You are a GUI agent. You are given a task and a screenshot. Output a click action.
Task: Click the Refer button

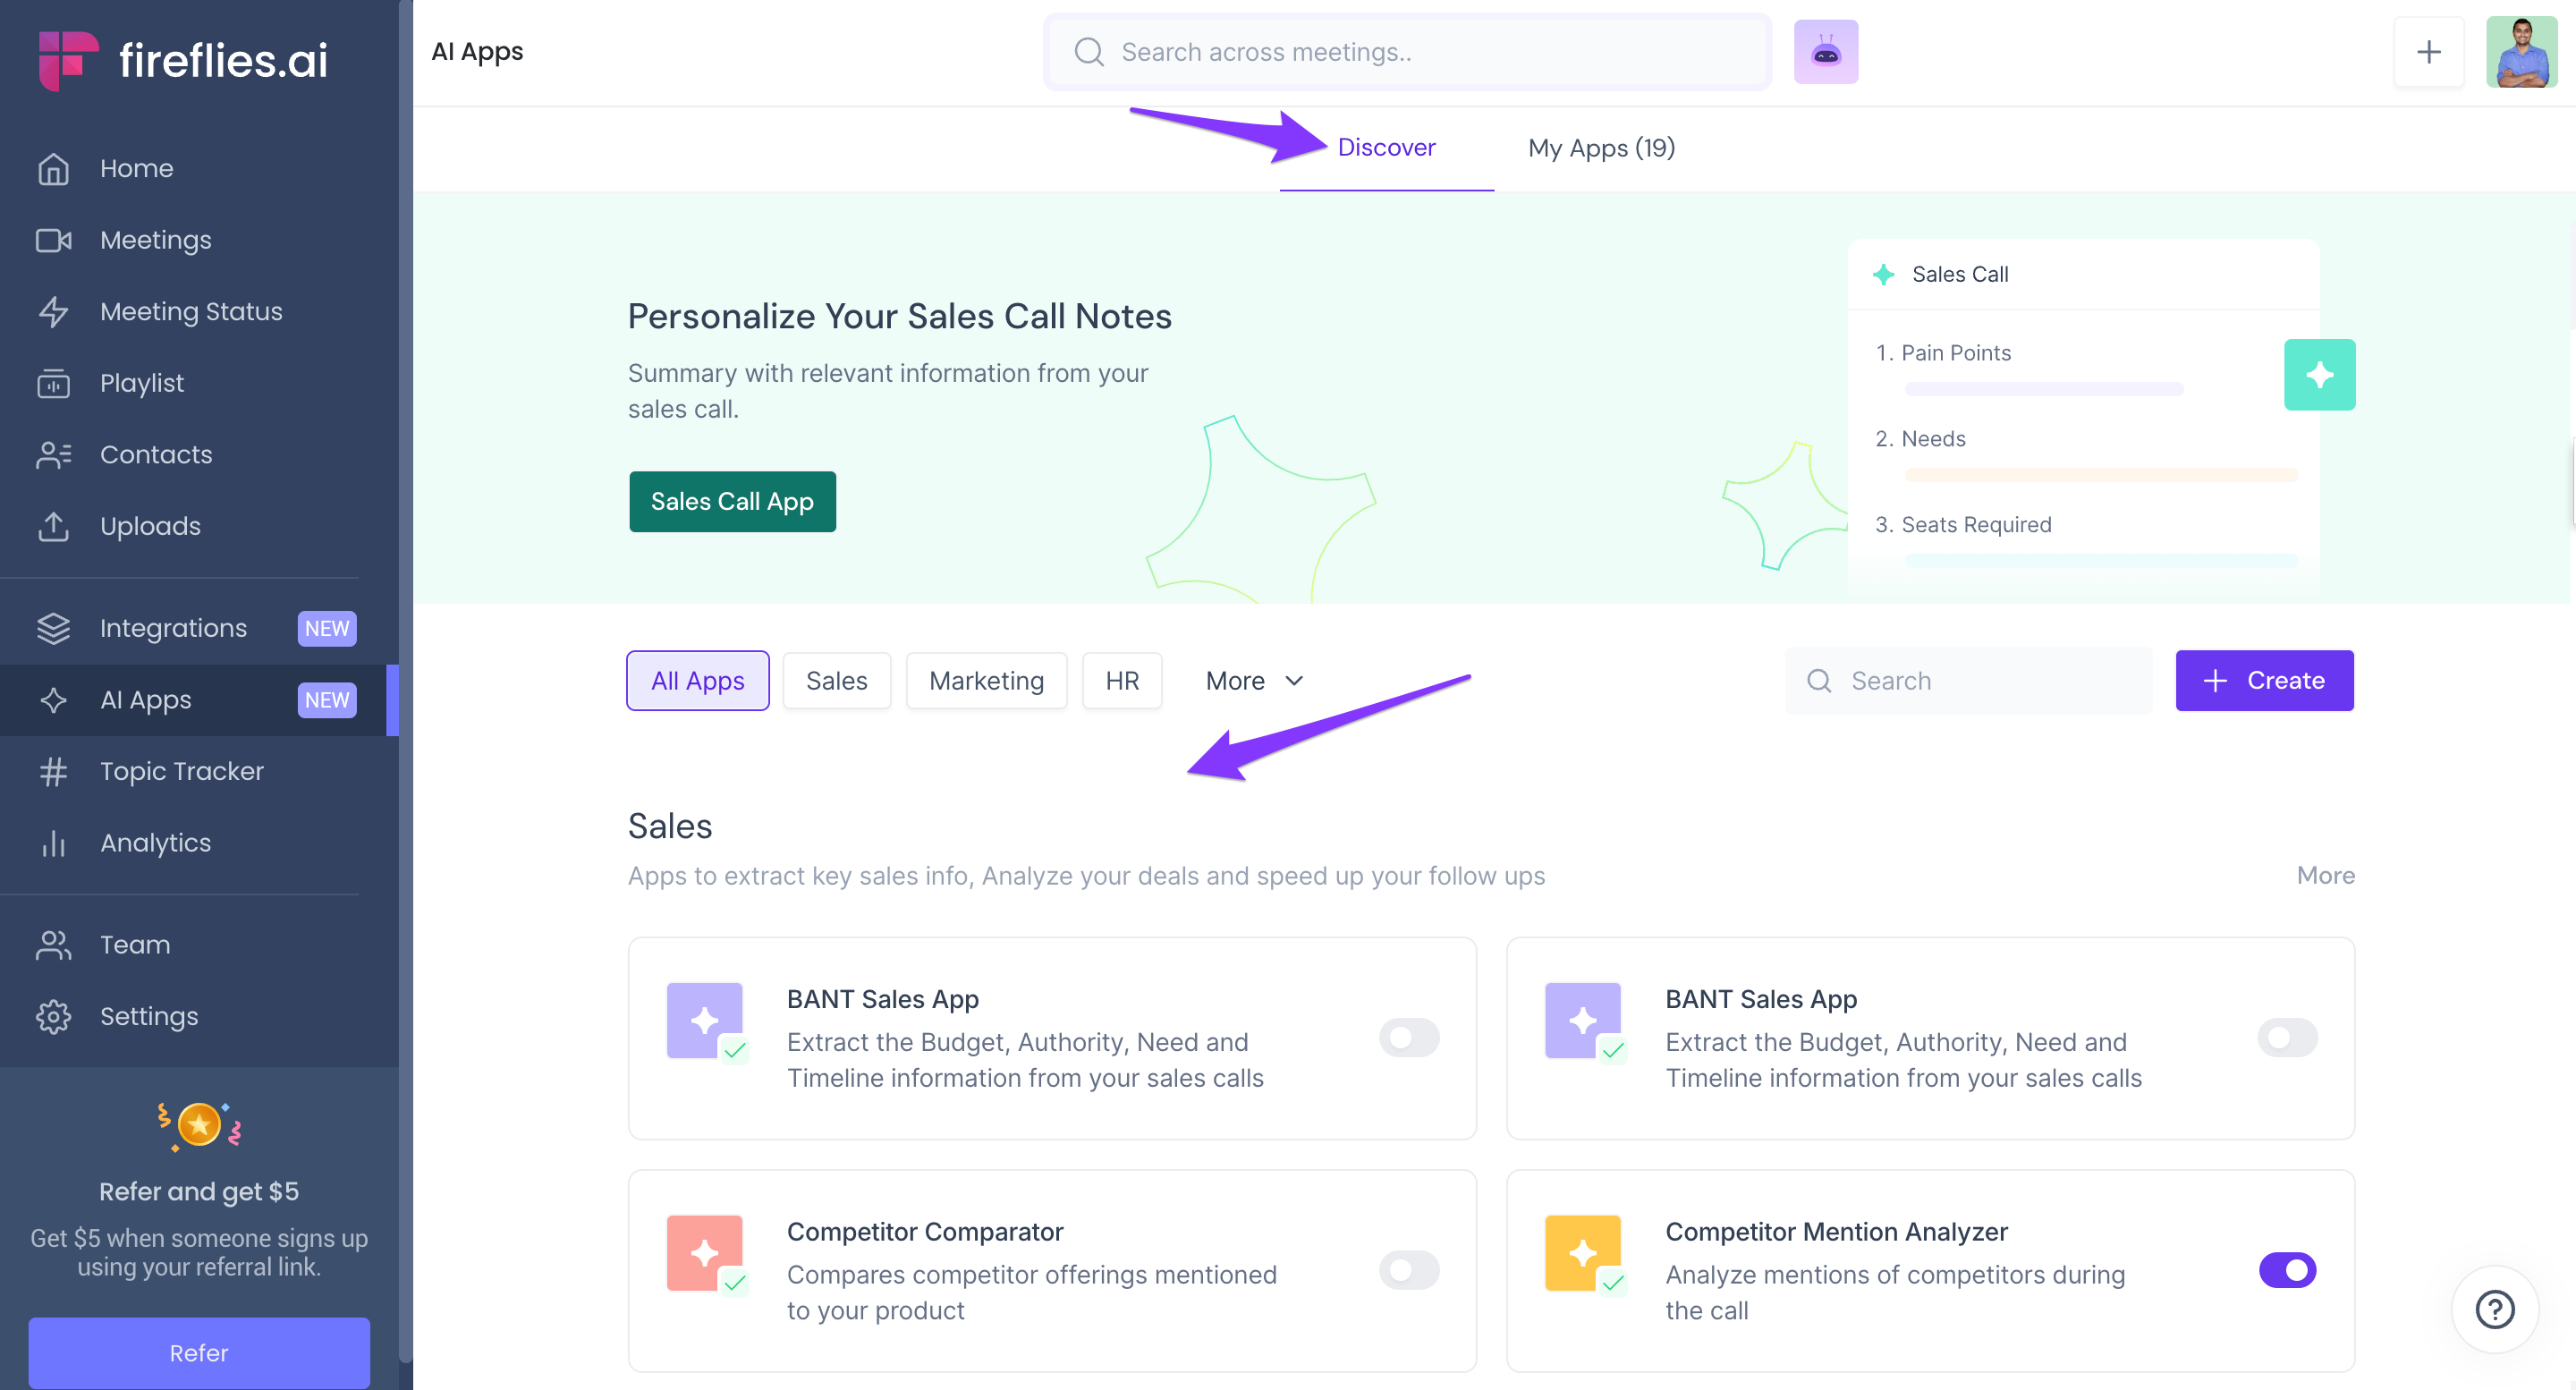click(x=199, y=1352)
